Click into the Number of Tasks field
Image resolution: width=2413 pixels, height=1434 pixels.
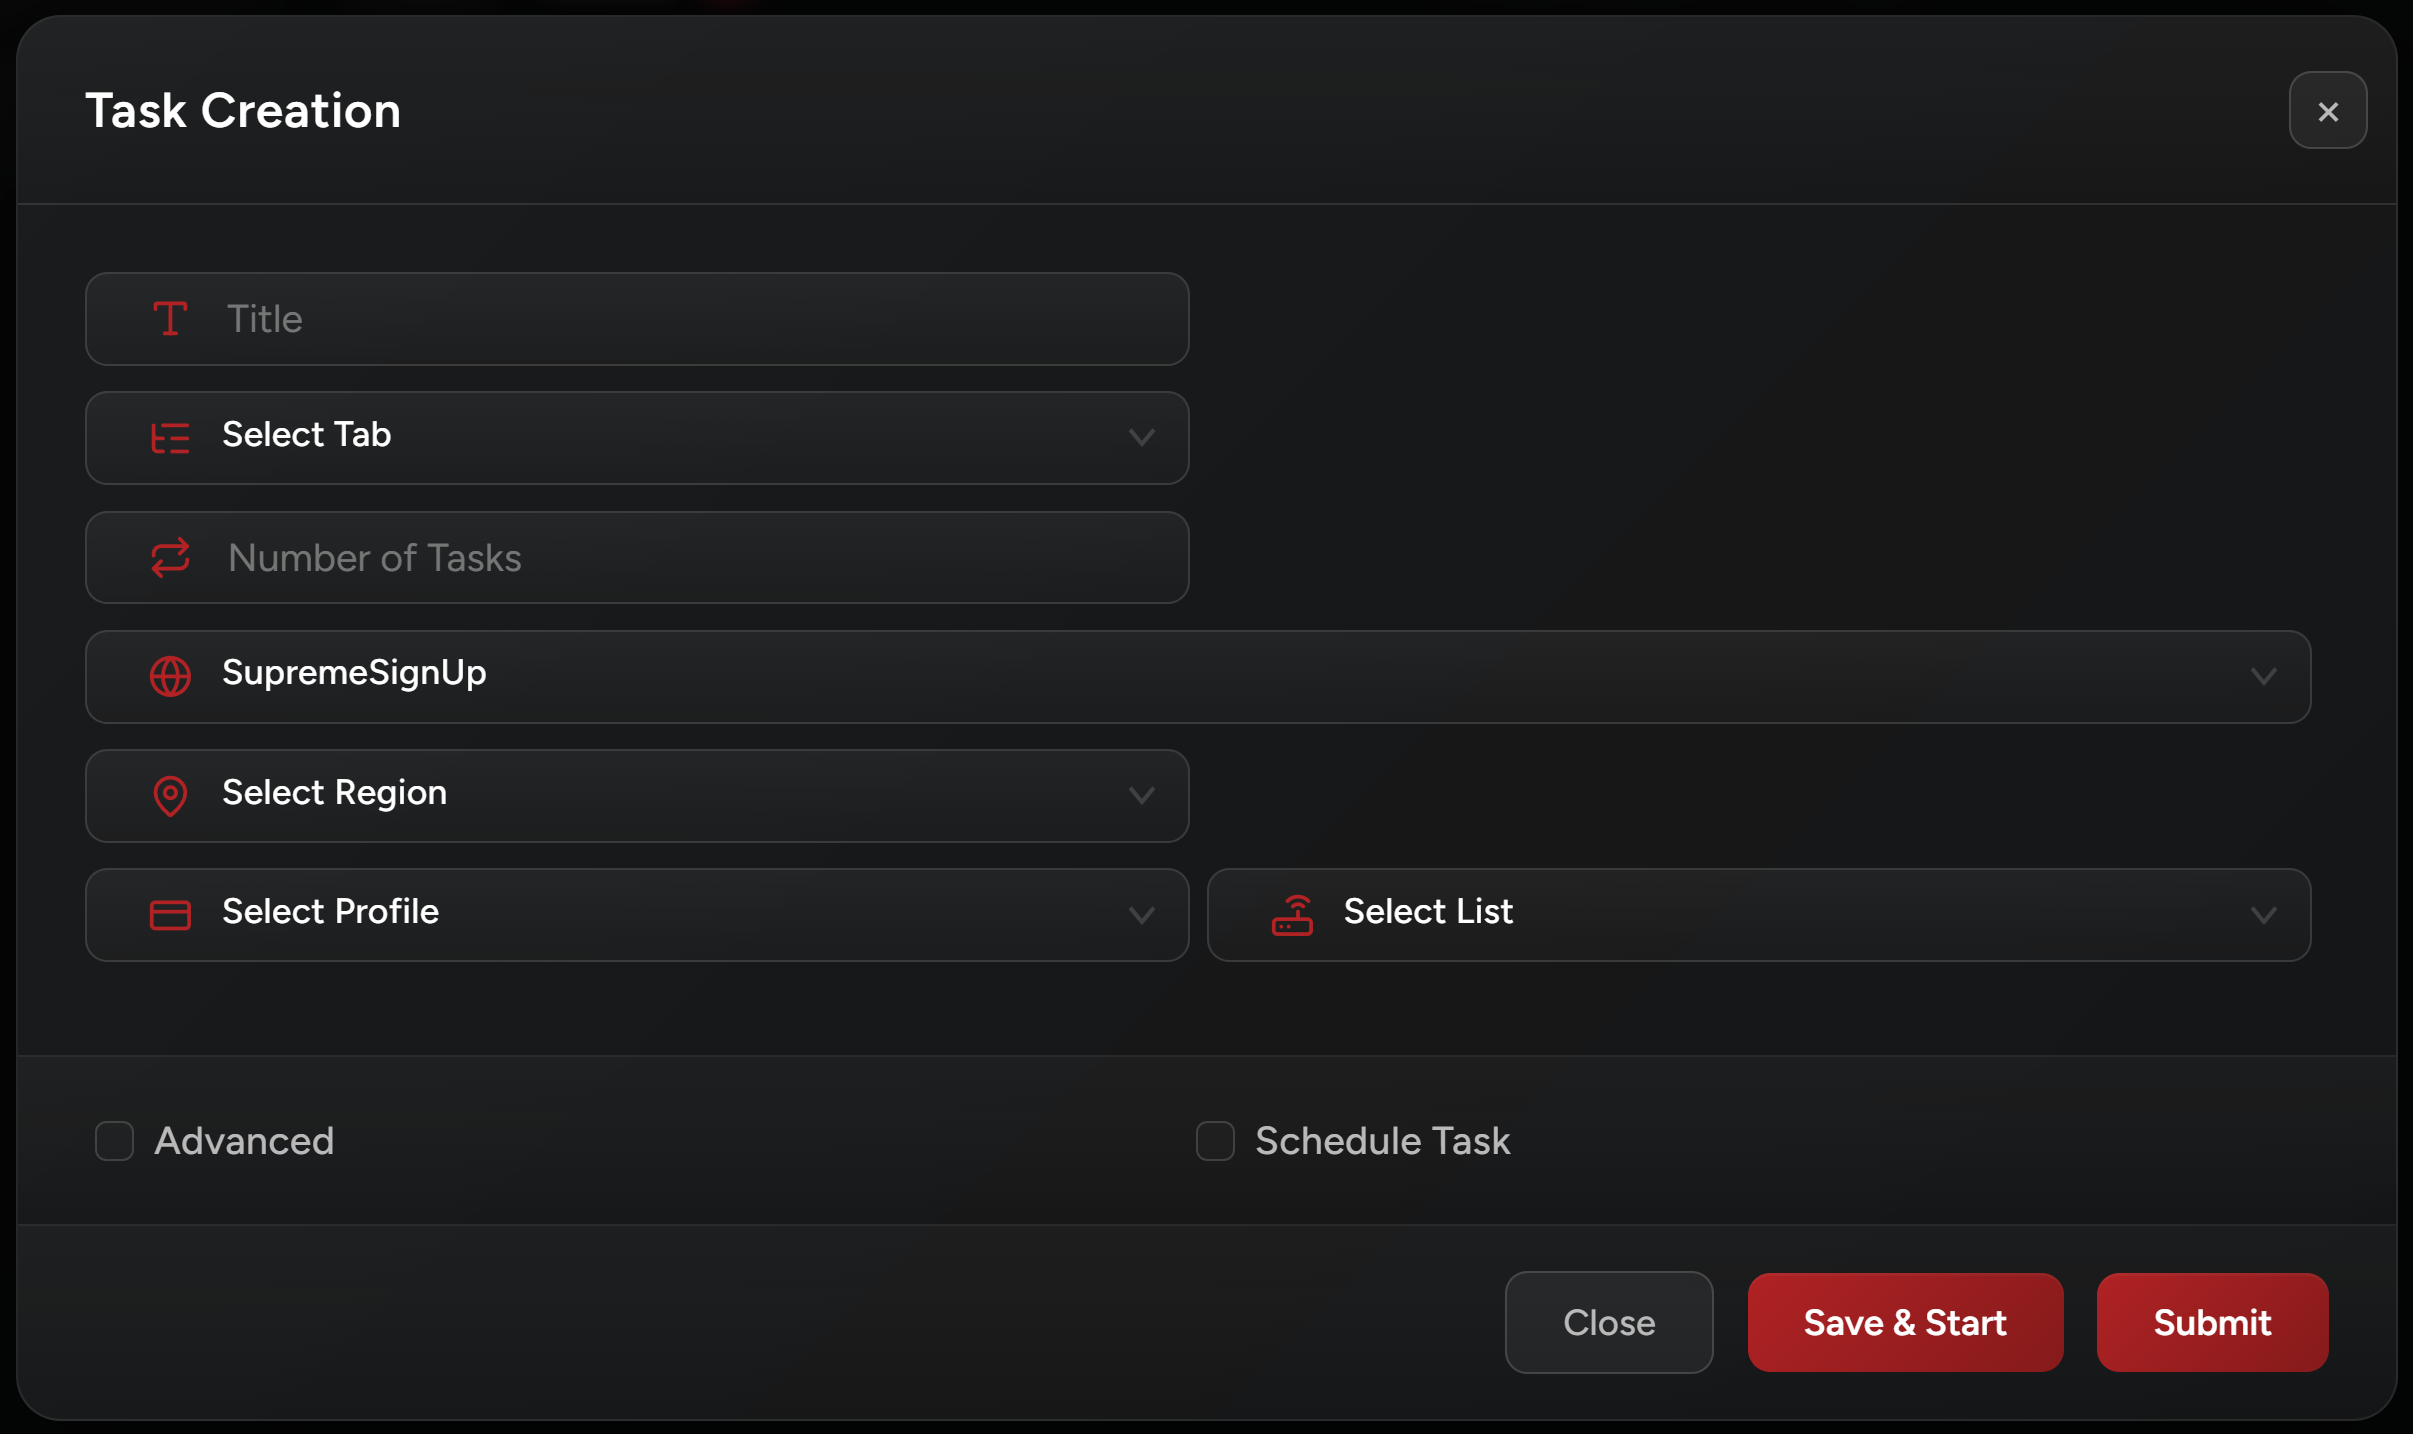(x=700, y=558)
